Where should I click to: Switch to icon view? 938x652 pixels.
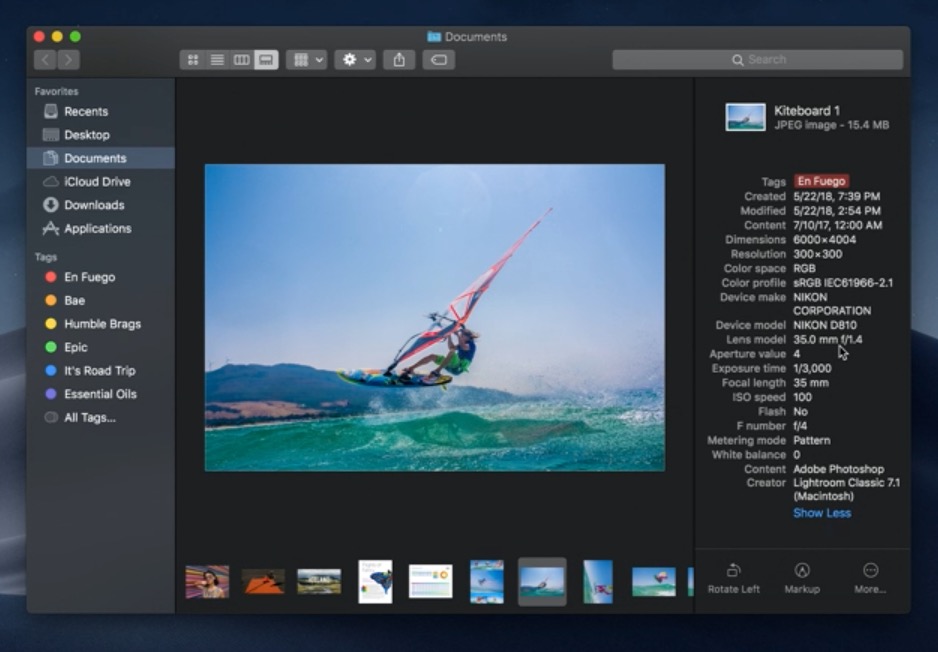193,60
